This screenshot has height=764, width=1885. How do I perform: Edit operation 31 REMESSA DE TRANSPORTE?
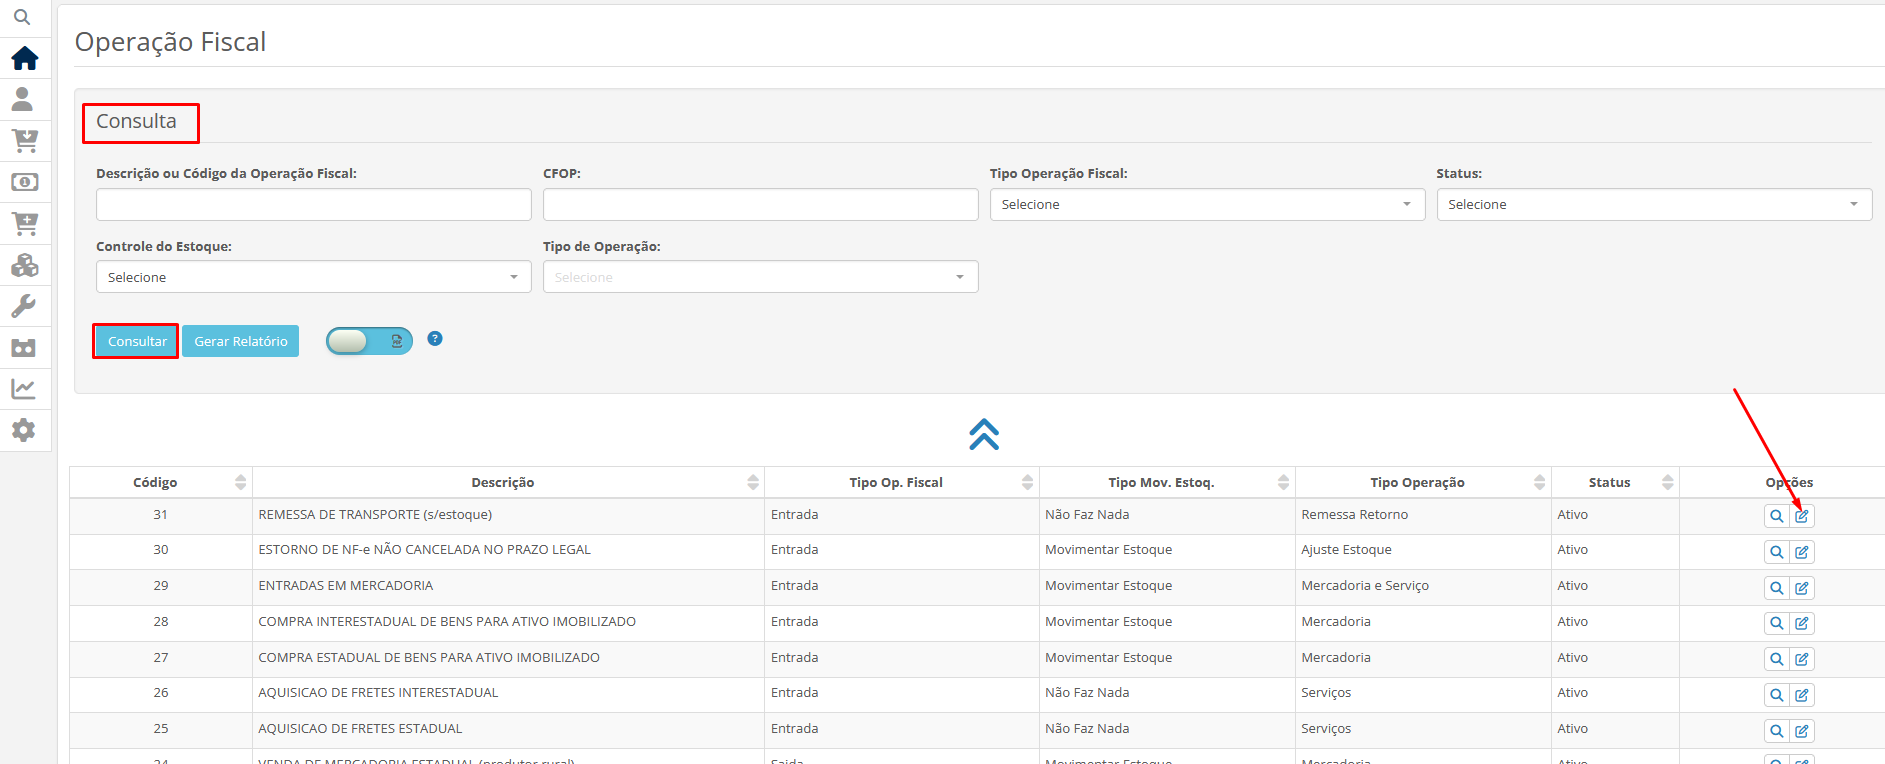coord(1802,516)
